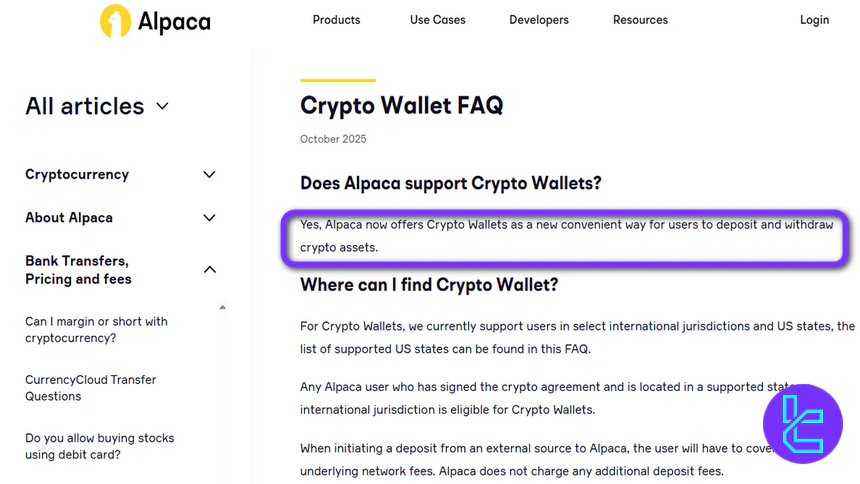Screen dimensions: 860x484
Task: Click the sidebar scroll up arrow
Action: [222, 307]
